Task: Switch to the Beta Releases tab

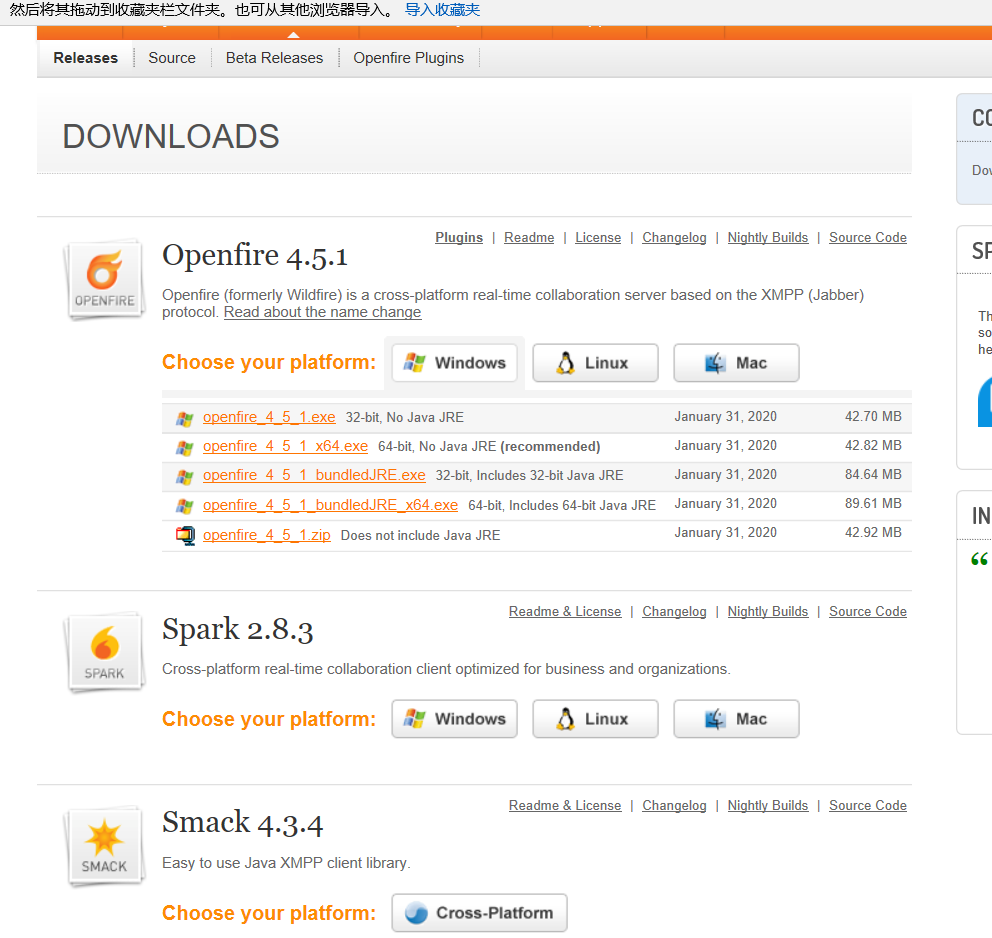Action: [274, 58]
